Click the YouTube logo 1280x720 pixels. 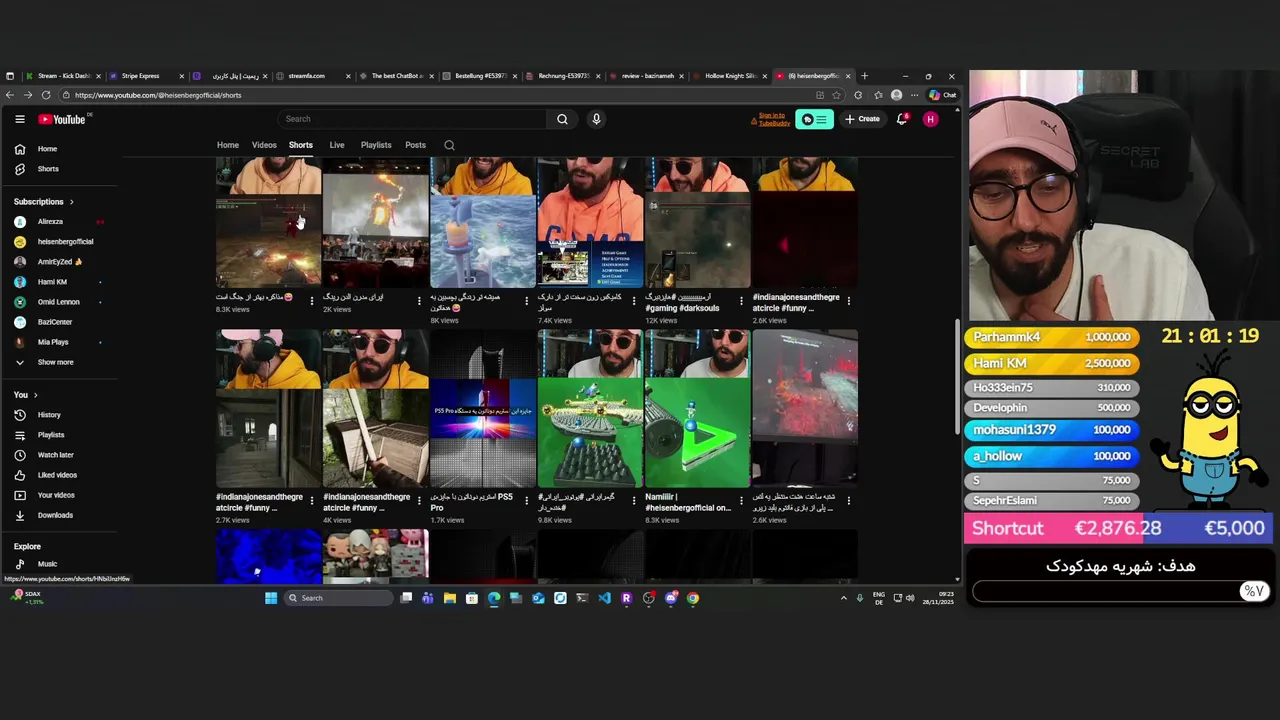pyautogui.click(x=62, y=119)
